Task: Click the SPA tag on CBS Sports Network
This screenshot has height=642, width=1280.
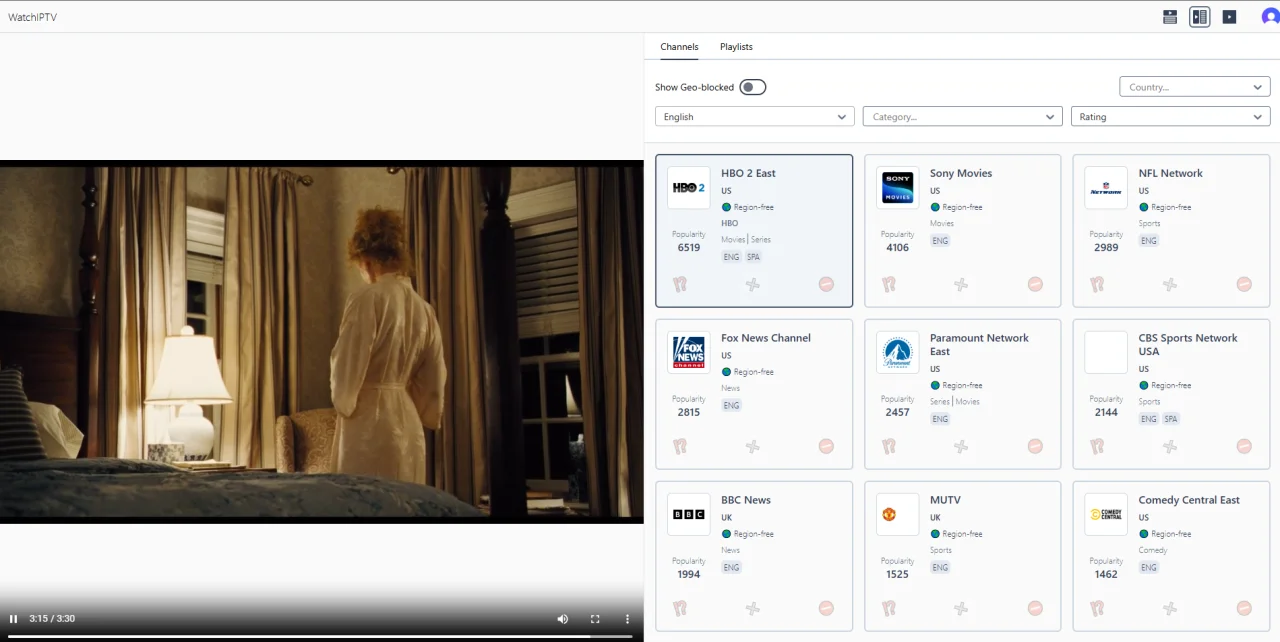Action: 1171,419
